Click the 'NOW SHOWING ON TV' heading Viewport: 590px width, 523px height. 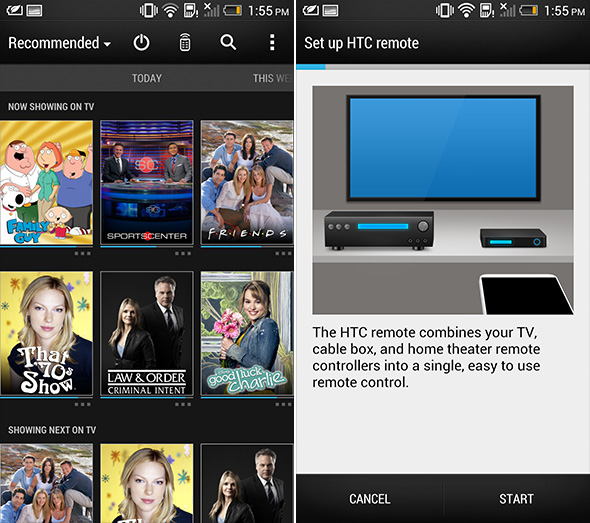tap(51, 107)
